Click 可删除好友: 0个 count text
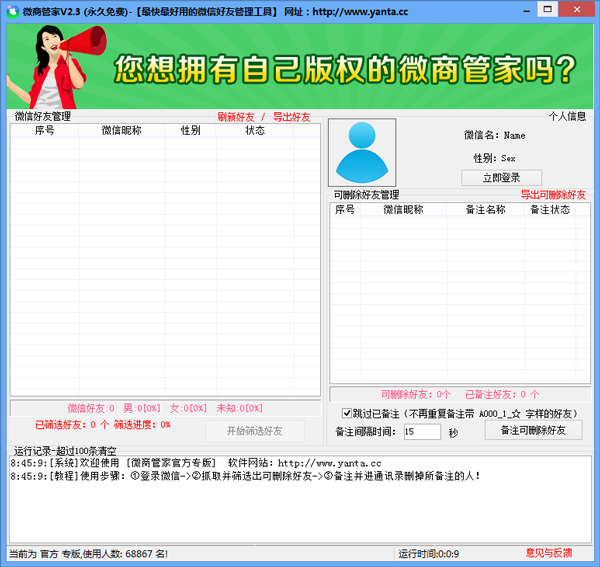 (x=416, y=394)
